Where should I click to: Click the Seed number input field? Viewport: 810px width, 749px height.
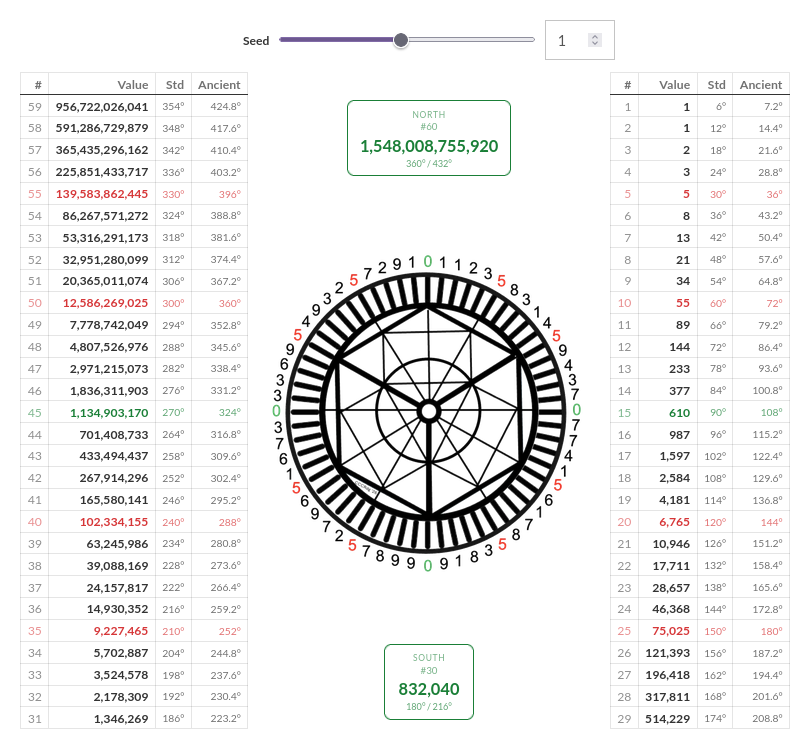pos(580,40)
